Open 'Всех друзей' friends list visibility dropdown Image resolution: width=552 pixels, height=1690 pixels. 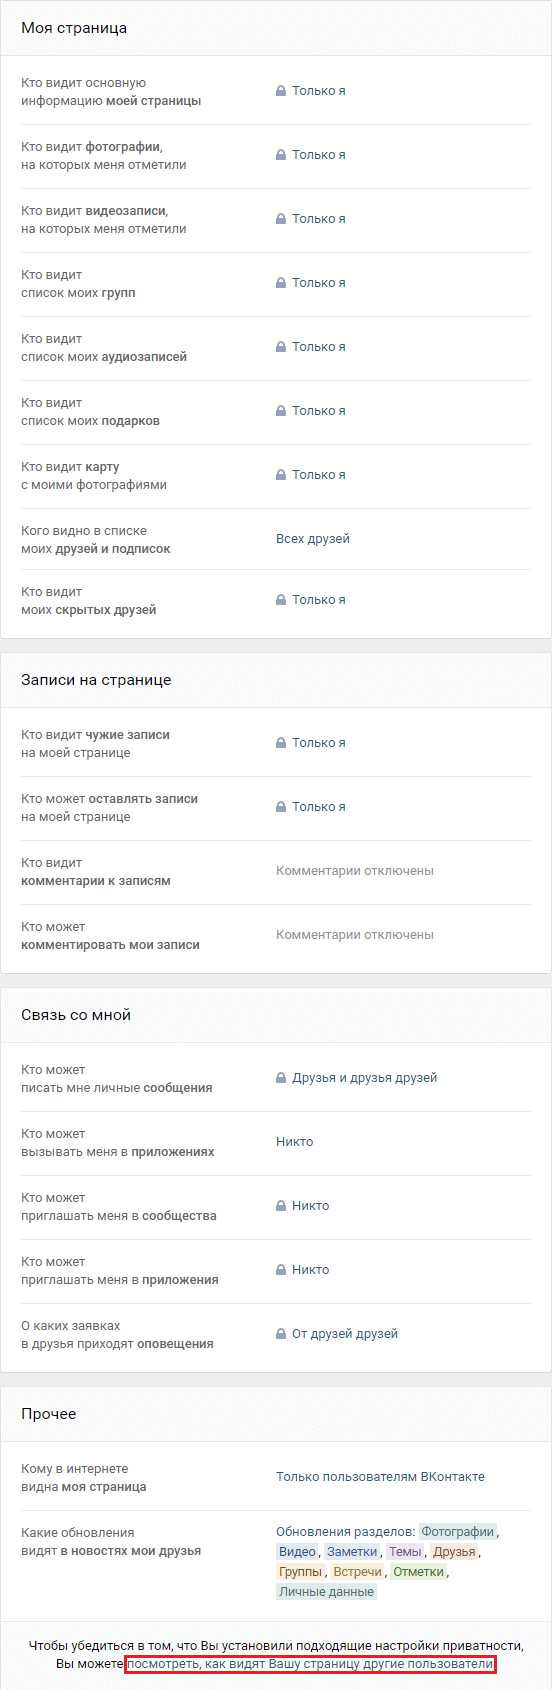(x=313, y=539)
